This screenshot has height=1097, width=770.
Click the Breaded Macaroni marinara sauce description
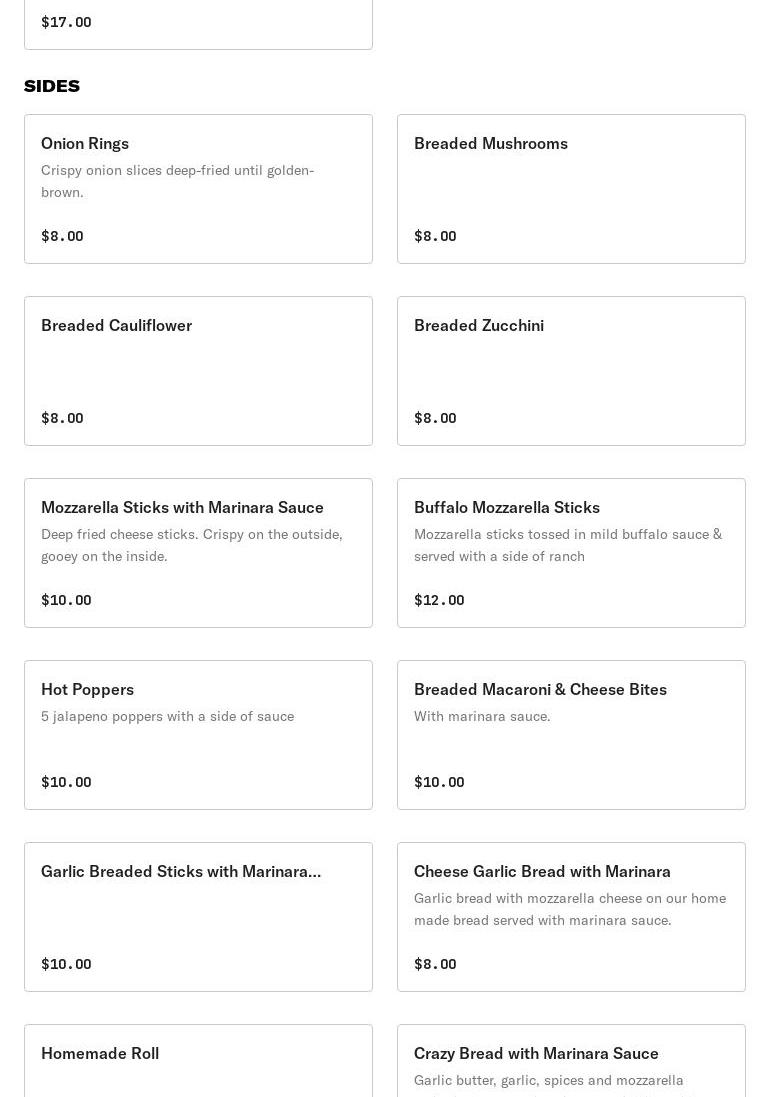(482, 716)
